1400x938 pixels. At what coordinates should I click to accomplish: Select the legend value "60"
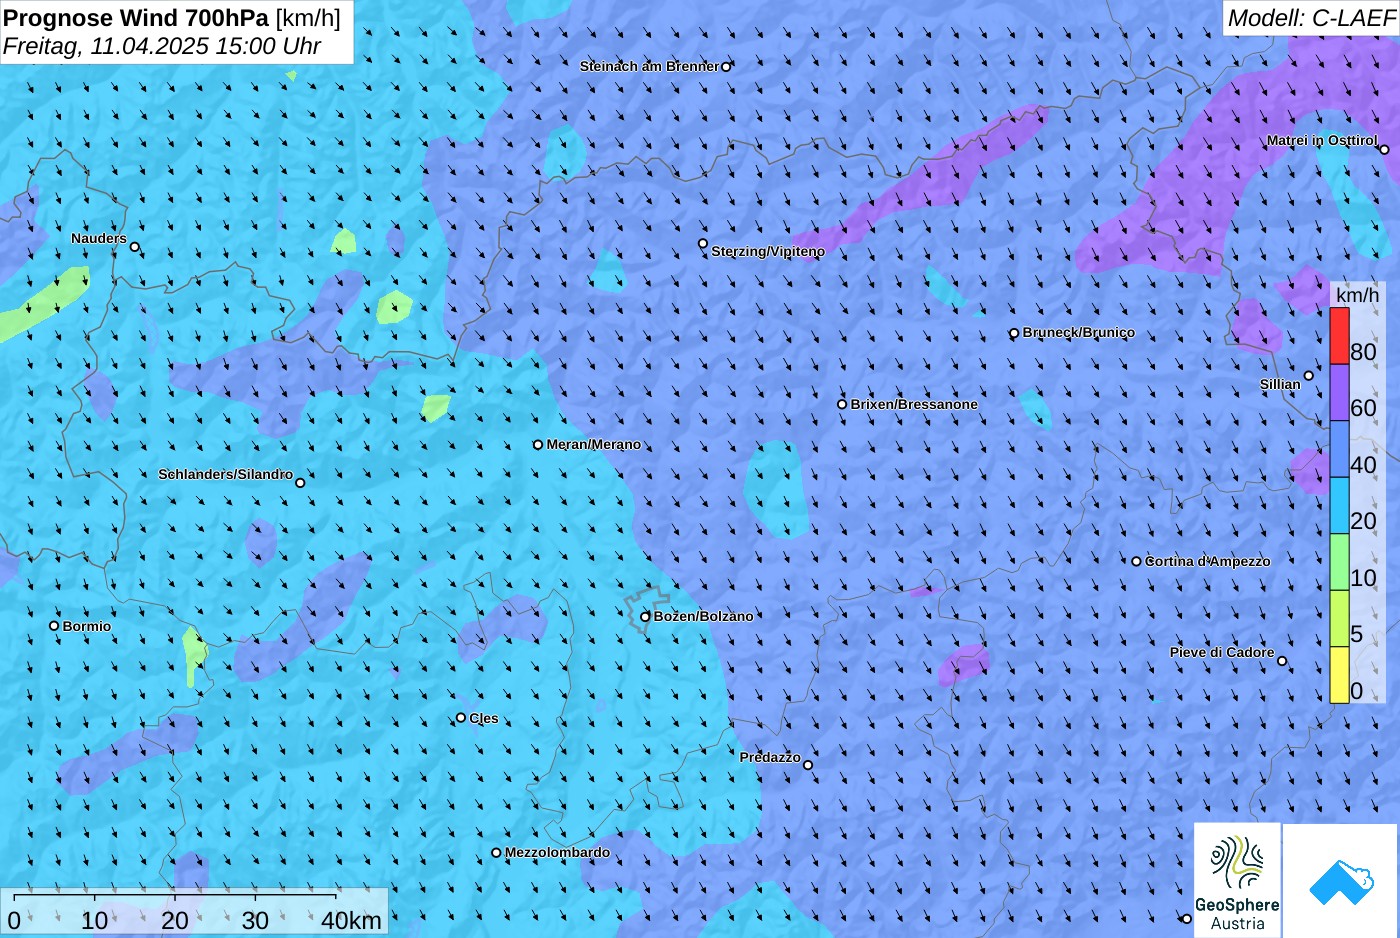pos(1363,408)
